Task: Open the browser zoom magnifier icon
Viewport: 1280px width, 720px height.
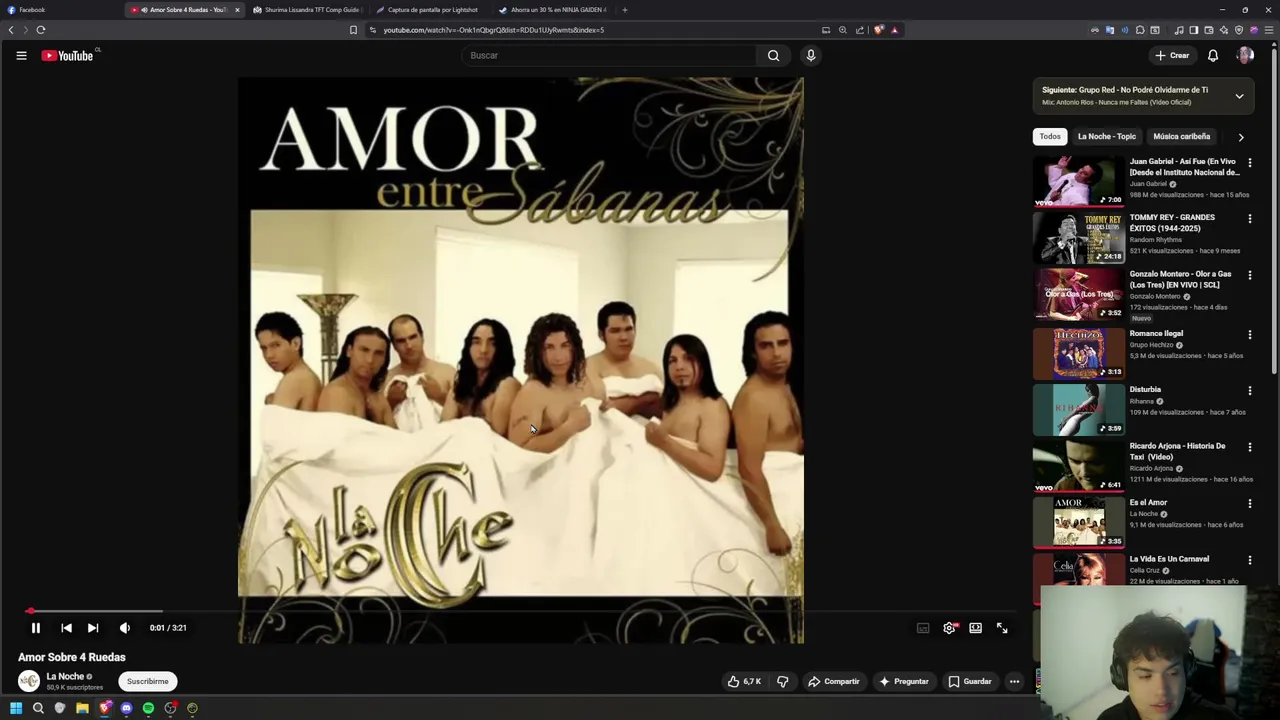Action: coord(843,30)
